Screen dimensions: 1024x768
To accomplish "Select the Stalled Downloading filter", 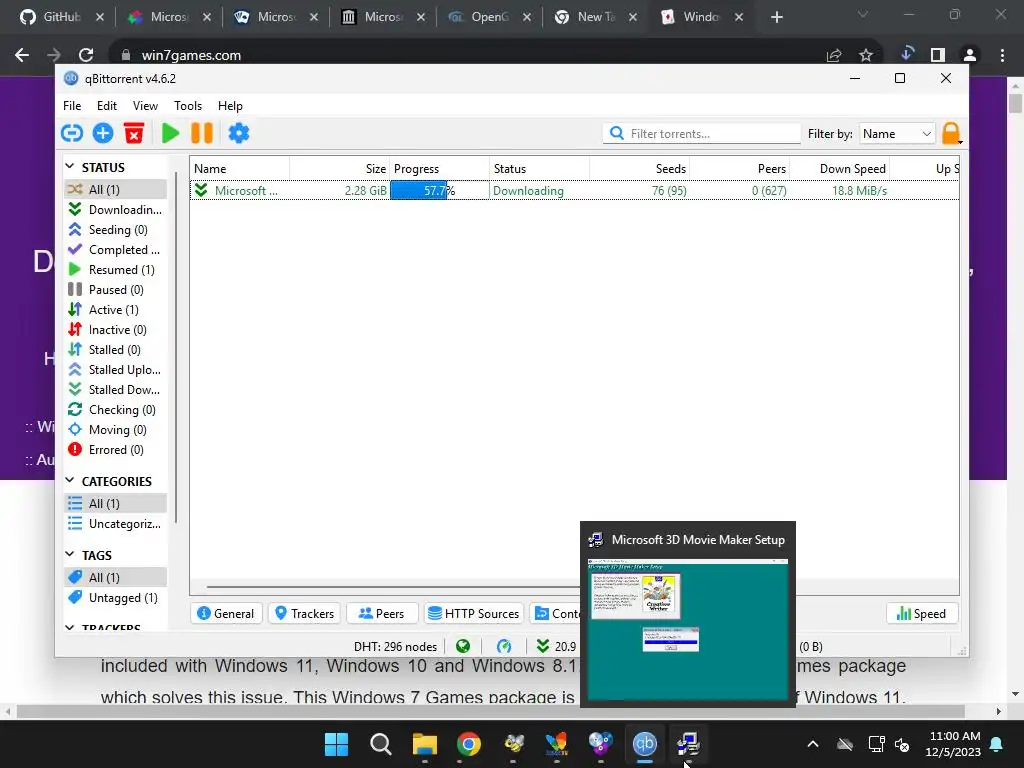I will click(116, 390).
